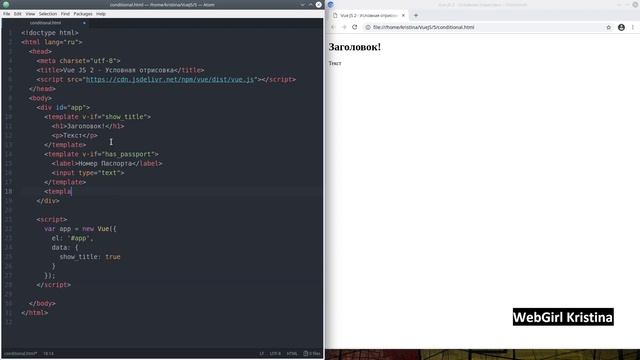
Task: Close the Atom window
Action: (318, 5)
